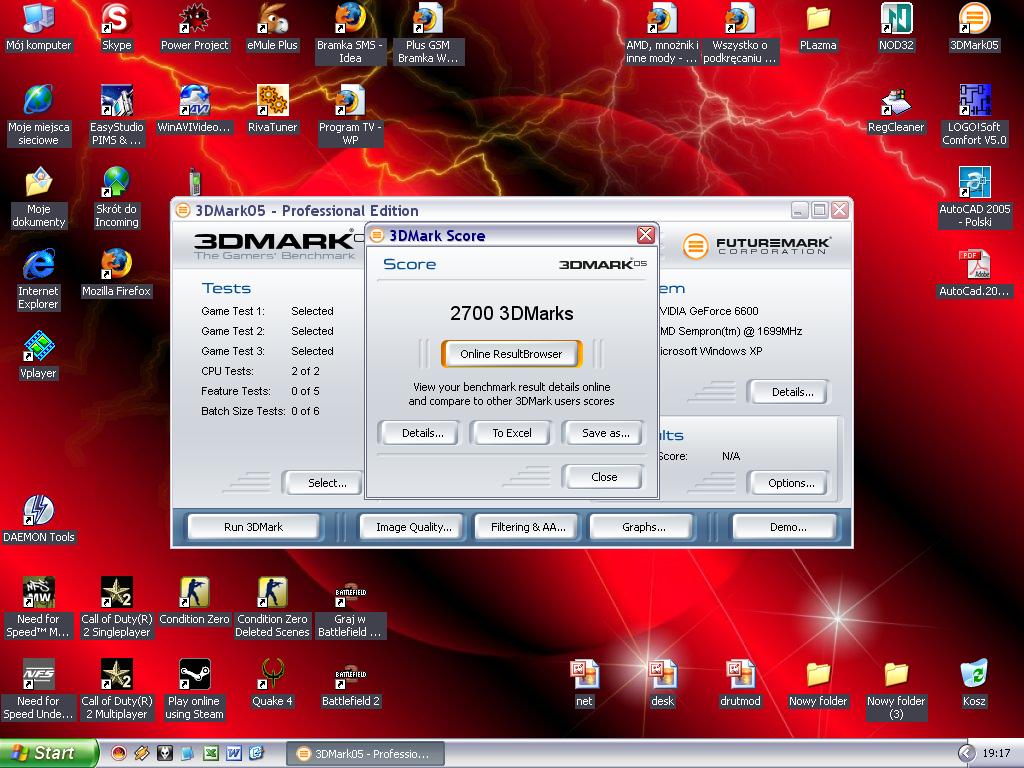Export the score with To Excel

pos(511,433)
